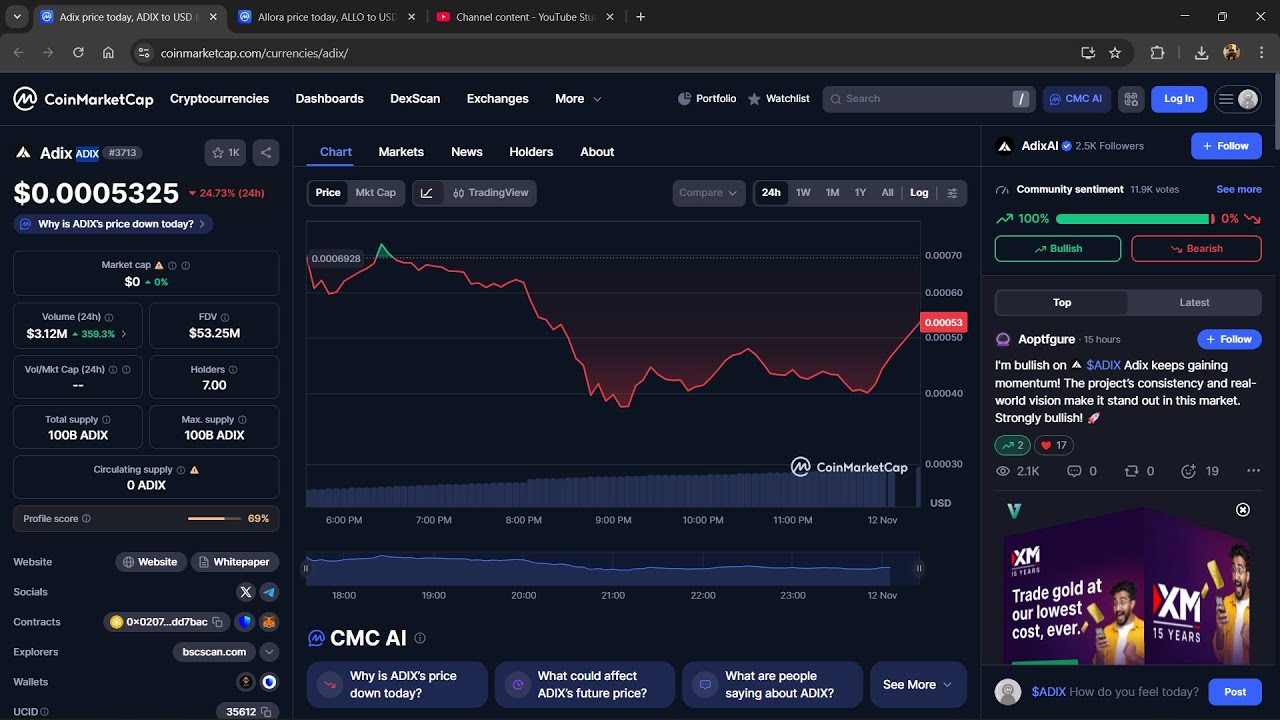Viewport: 1280px width, 720px height.
Task: Grab the right handle of chart range slider
Action: 918,568
